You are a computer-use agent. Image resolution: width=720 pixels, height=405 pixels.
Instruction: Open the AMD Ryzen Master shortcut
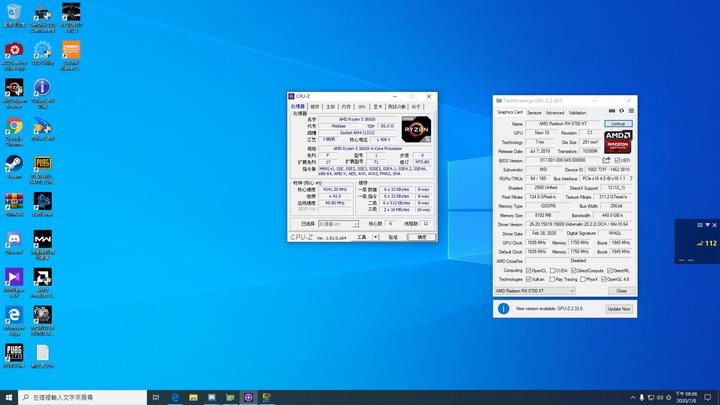click(x=14, y=93)
